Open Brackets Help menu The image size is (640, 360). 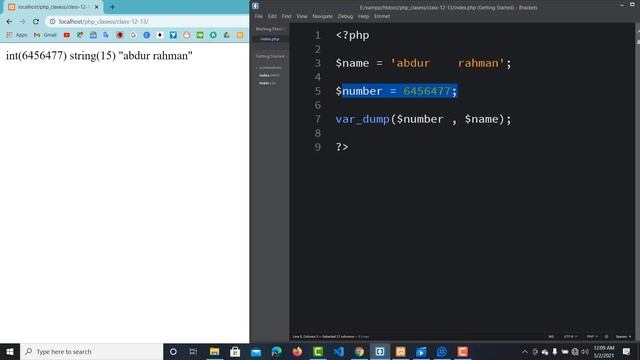363,16
